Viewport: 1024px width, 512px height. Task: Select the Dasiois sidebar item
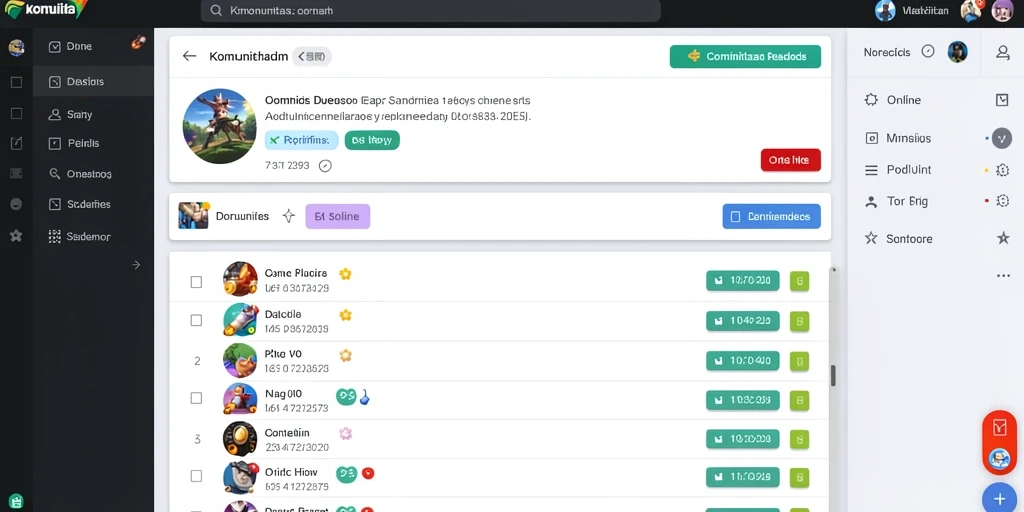click(x=93, y=82)
